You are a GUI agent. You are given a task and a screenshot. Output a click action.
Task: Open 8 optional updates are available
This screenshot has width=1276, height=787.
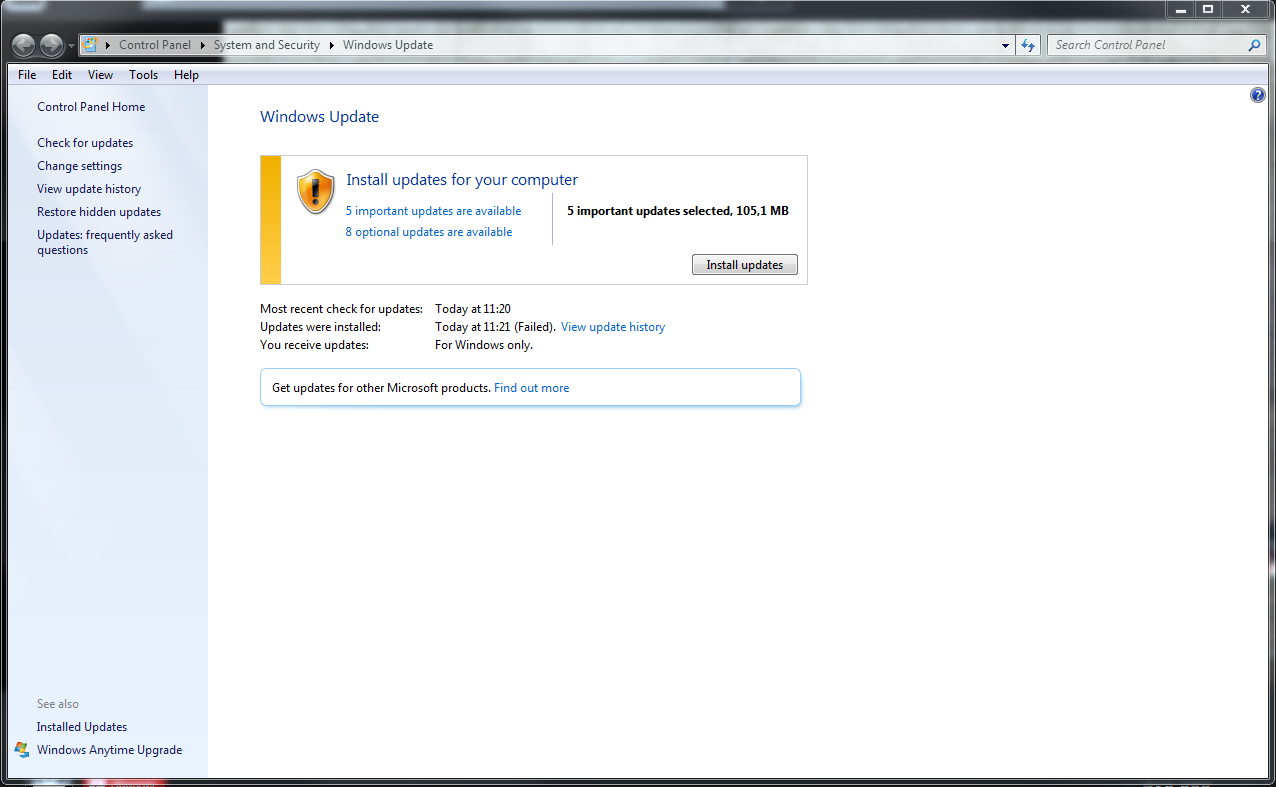429,232
